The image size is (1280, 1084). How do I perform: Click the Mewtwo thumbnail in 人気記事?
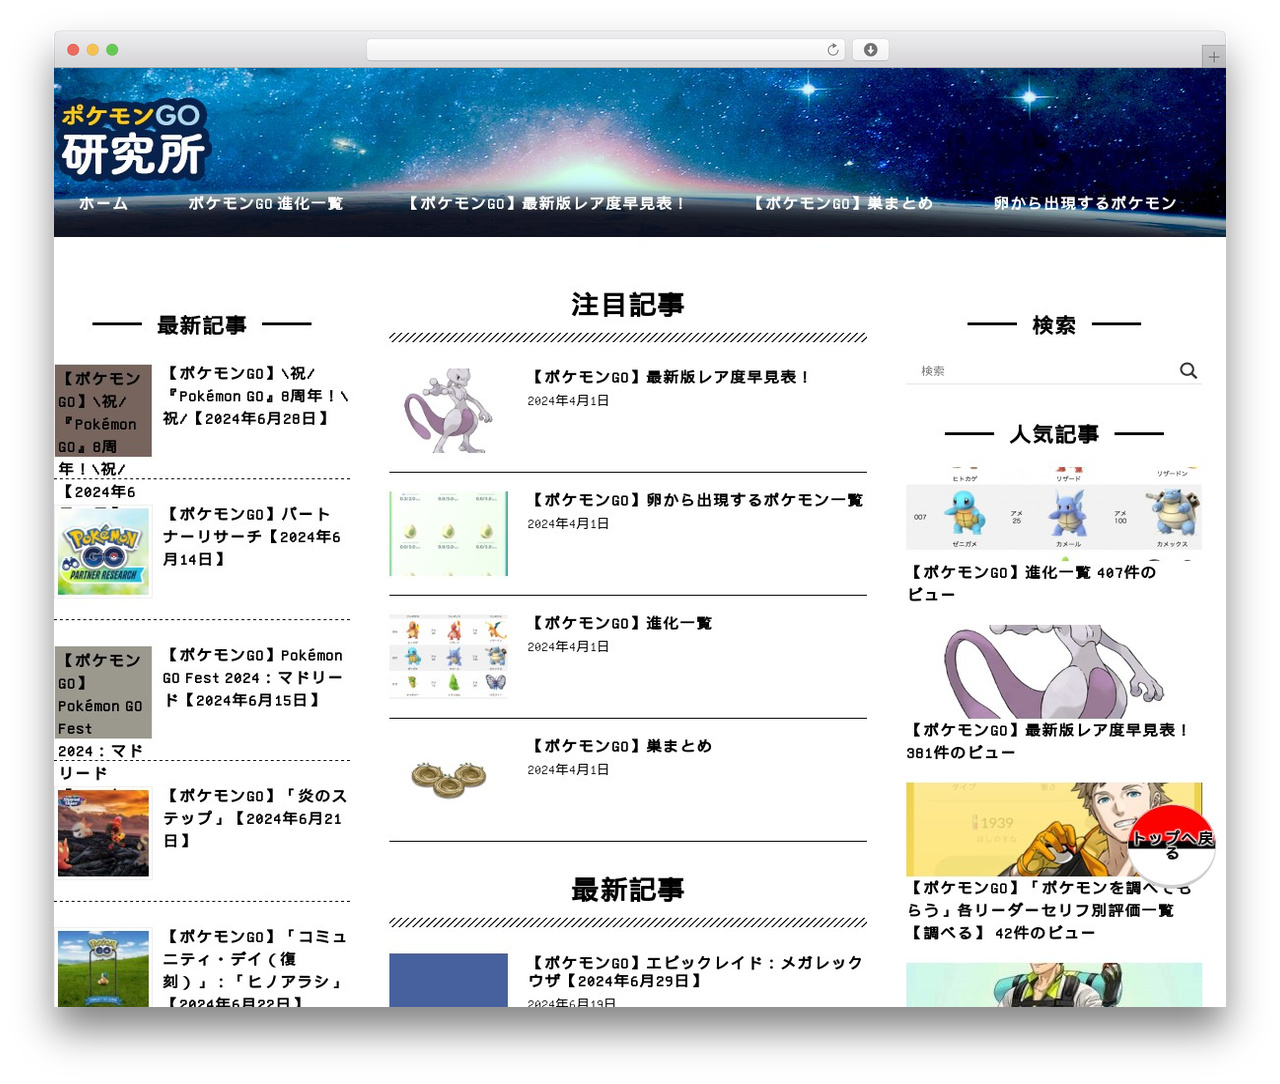(x=1054, y=671)
